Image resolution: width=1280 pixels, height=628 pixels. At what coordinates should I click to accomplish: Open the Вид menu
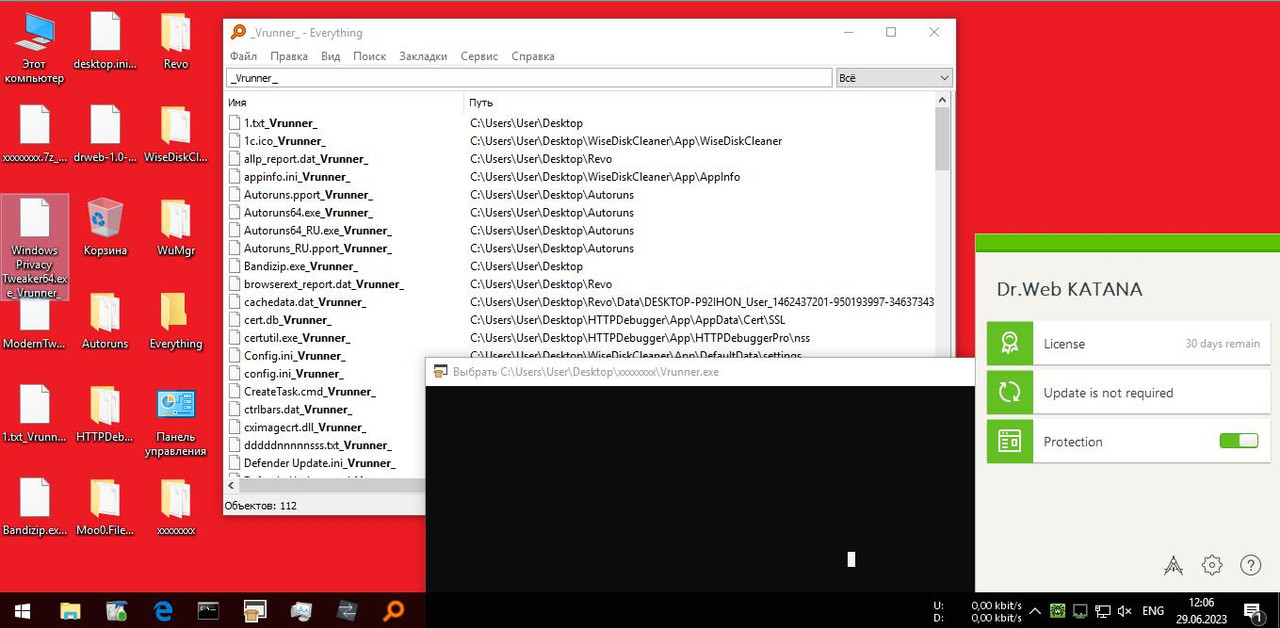tap(331, 56)
